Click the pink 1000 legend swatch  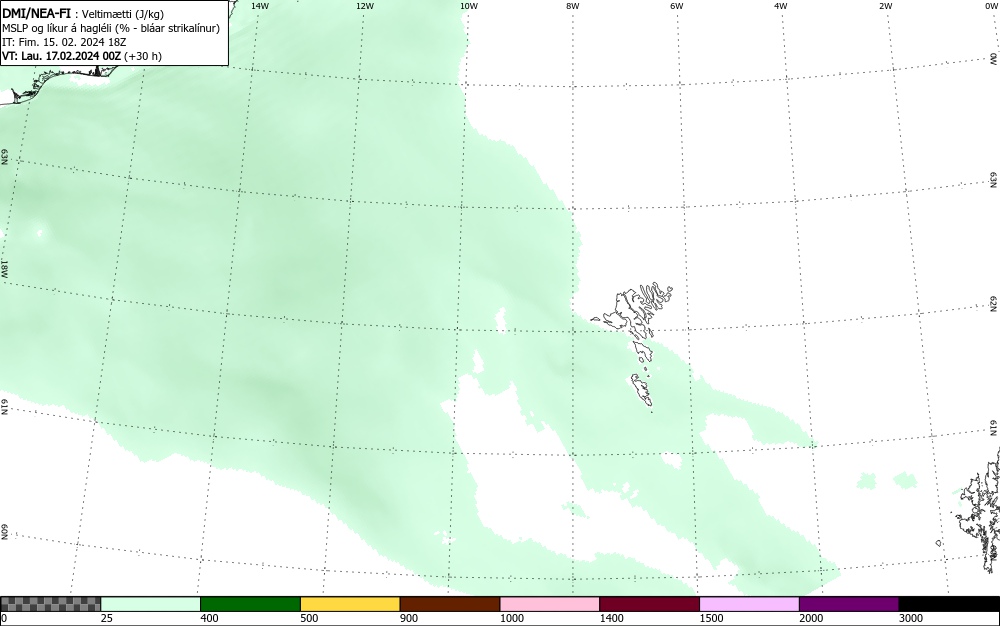coord(550,604)
